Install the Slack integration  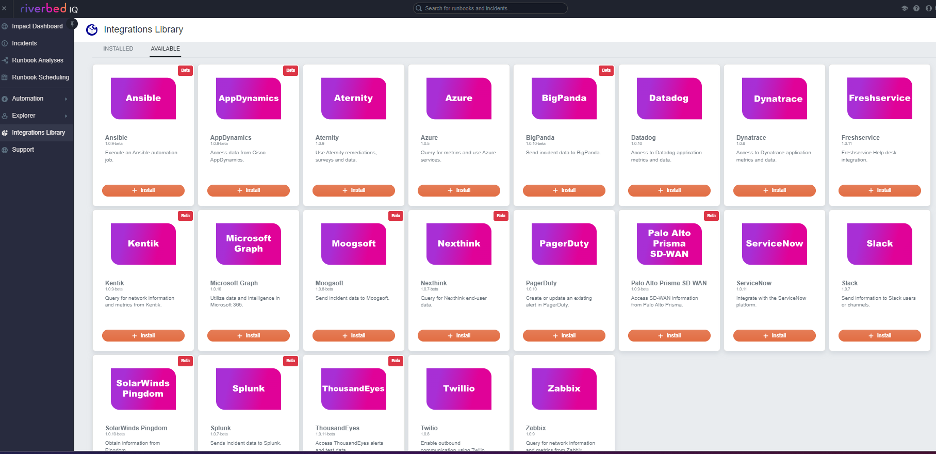[x=879, y=335]
